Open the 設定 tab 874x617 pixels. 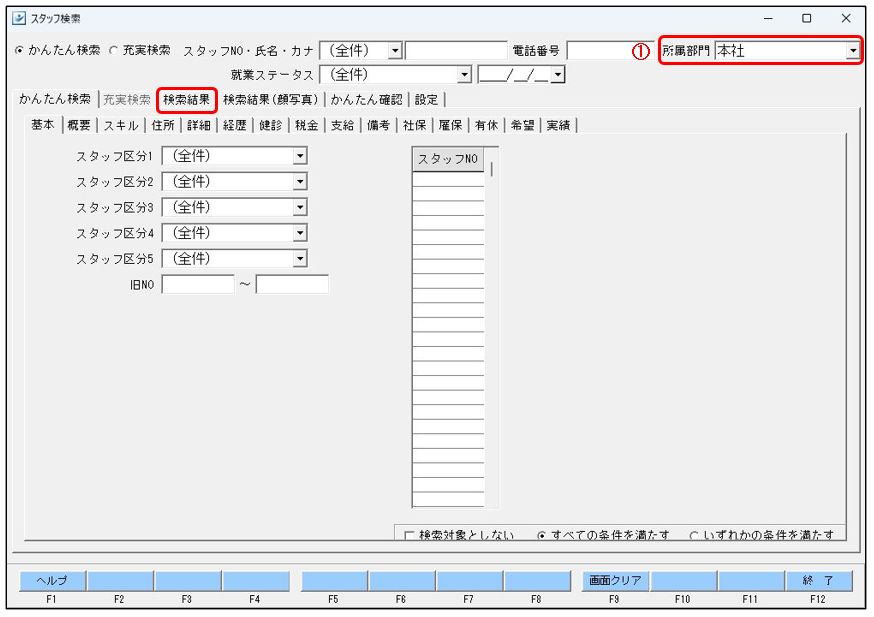(x=426, y=100)
